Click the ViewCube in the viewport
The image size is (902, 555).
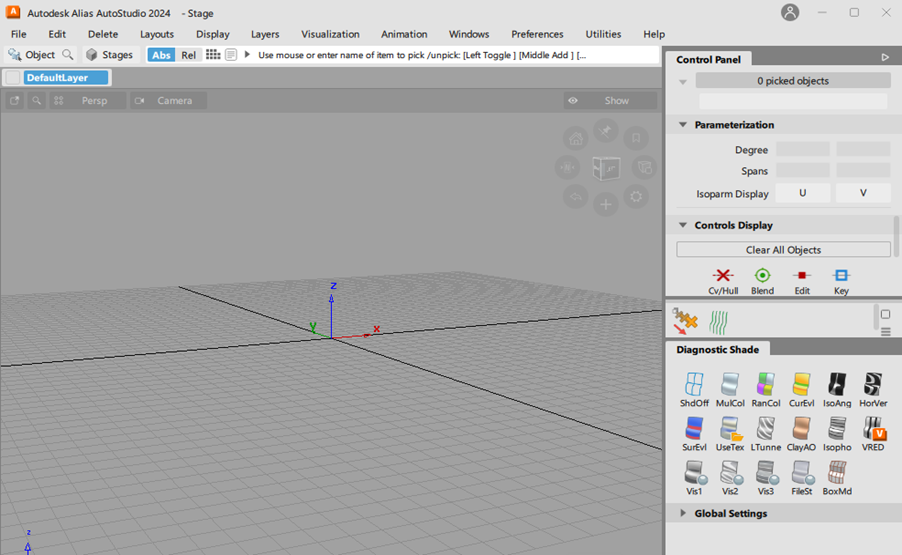pos(606,169)
